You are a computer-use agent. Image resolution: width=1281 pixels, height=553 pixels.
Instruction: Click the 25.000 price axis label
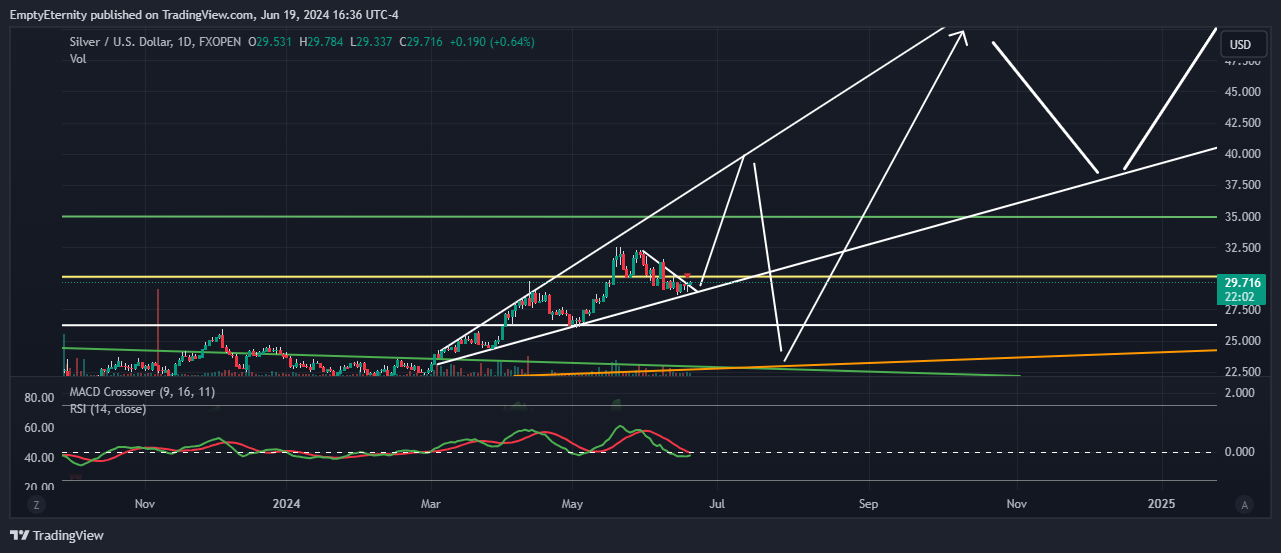1245,341
